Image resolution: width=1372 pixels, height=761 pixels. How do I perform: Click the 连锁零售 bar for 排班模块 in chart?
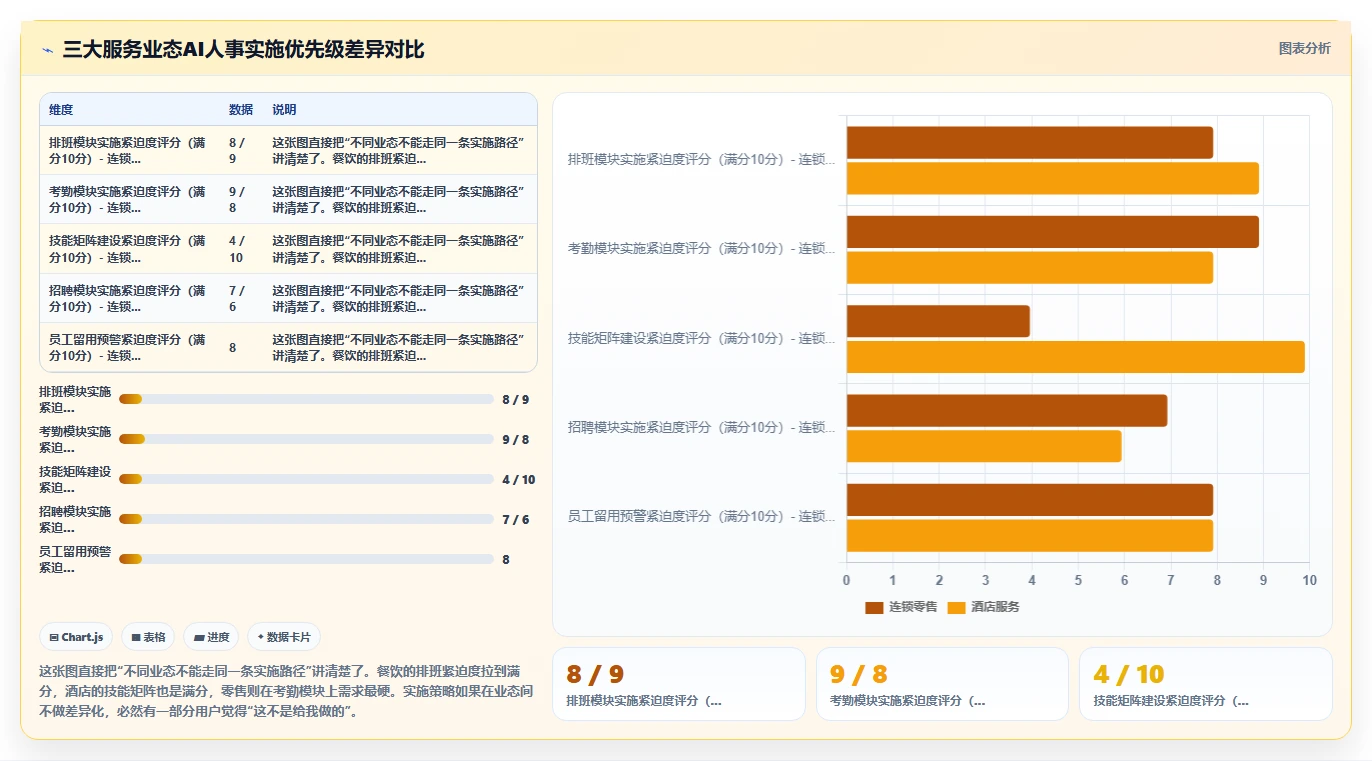pos(1030,142)
